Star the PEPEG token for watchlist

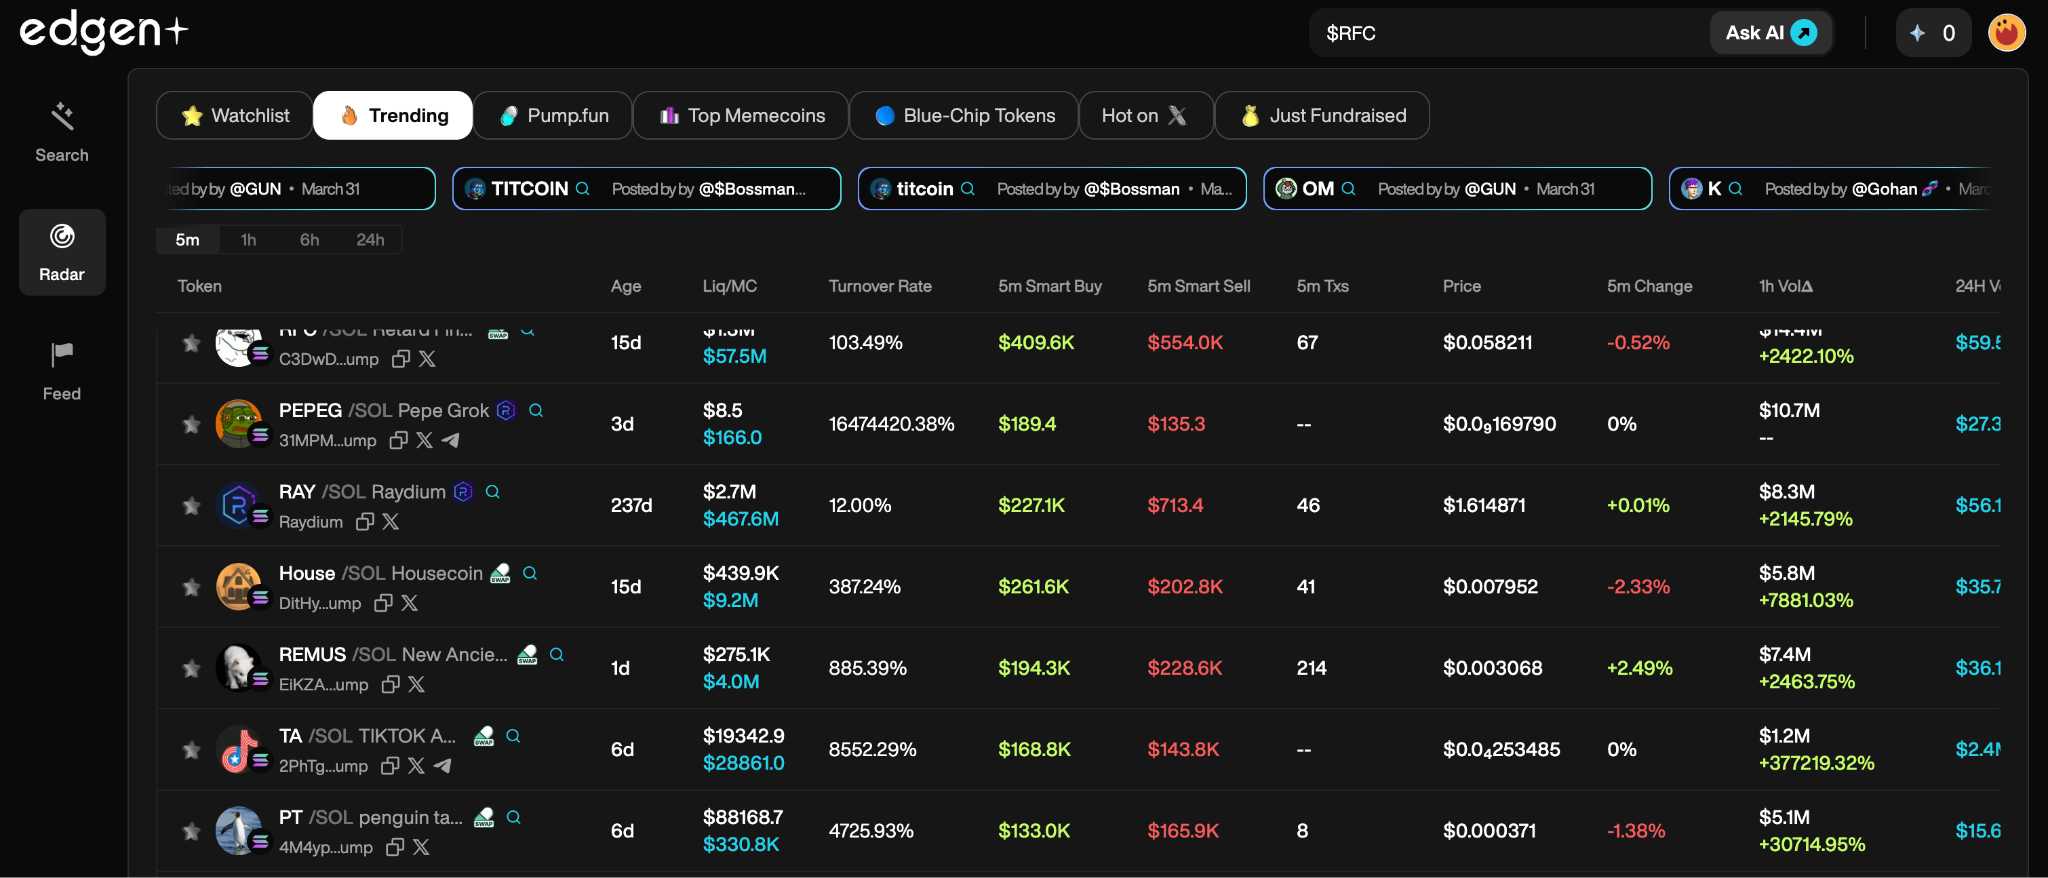191,425
